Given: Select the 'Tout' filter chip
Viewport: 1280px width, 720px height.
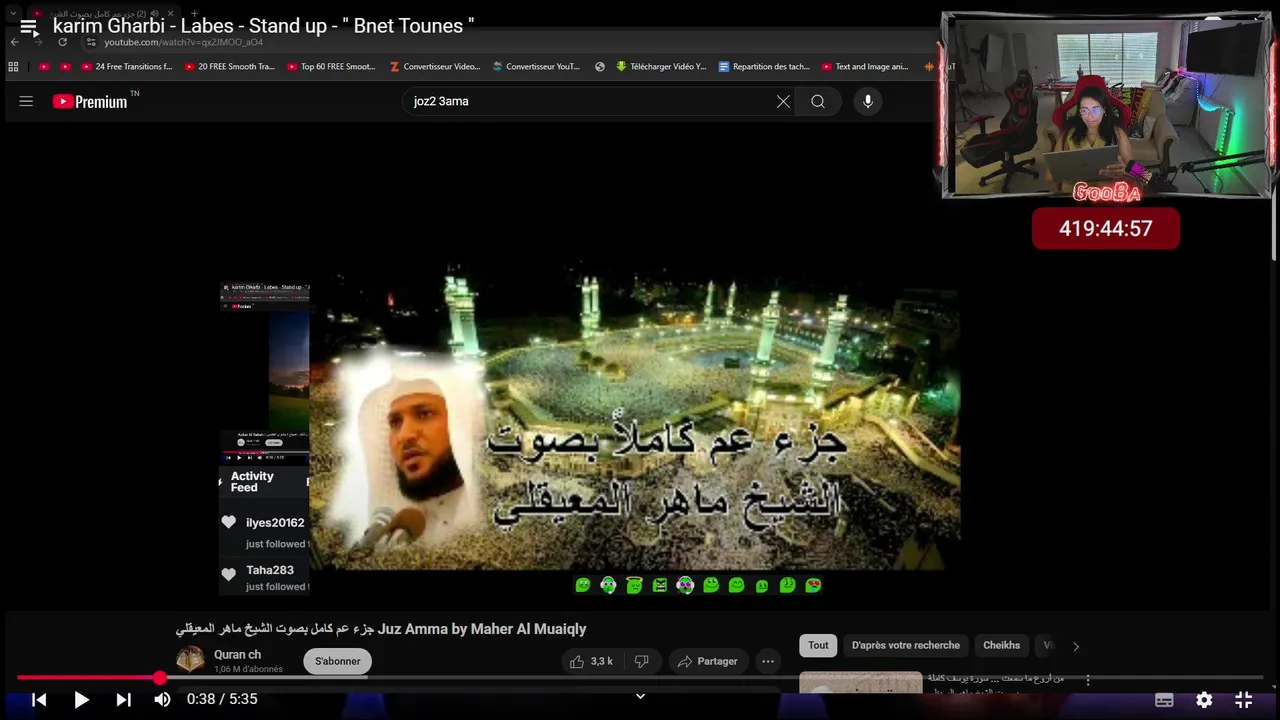Looking at the screenshot, I should pos(818,645).
